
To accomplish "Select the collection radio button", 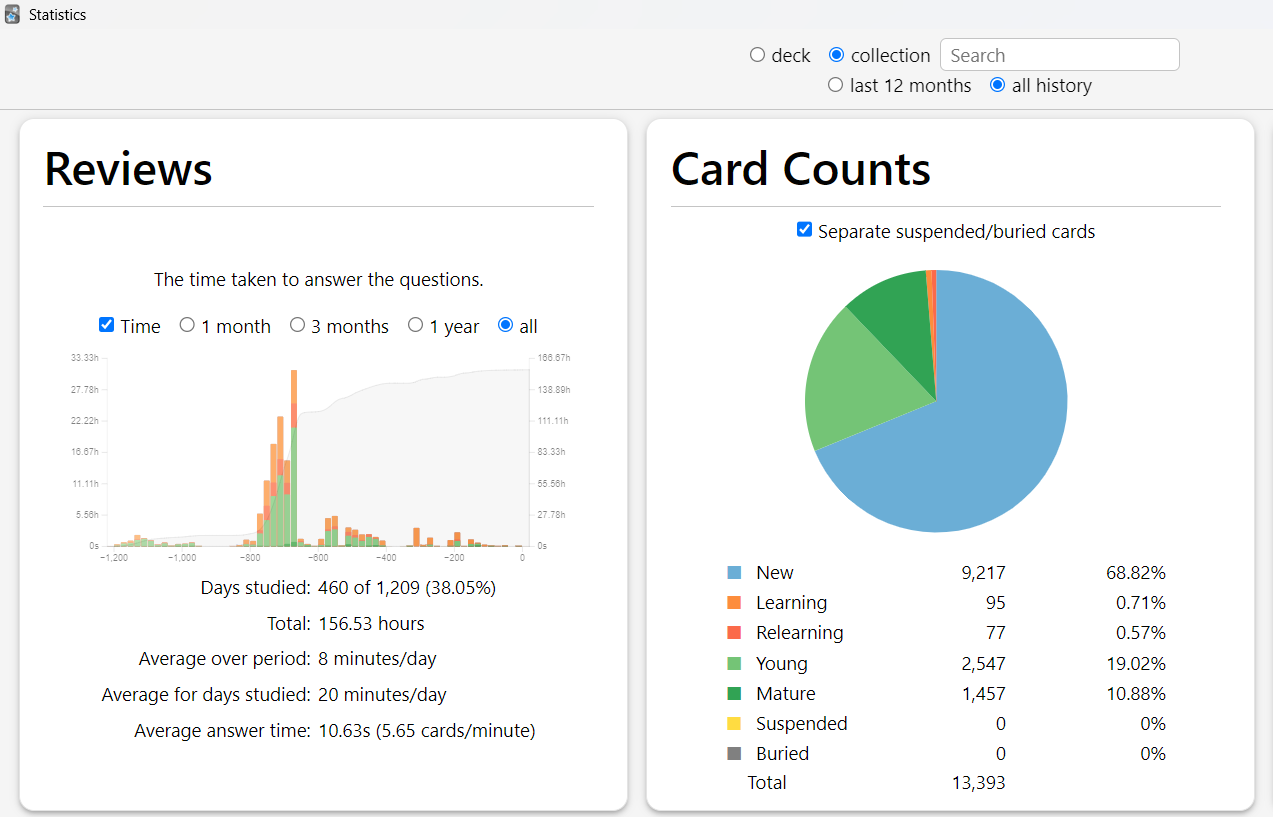I will 836,55.
